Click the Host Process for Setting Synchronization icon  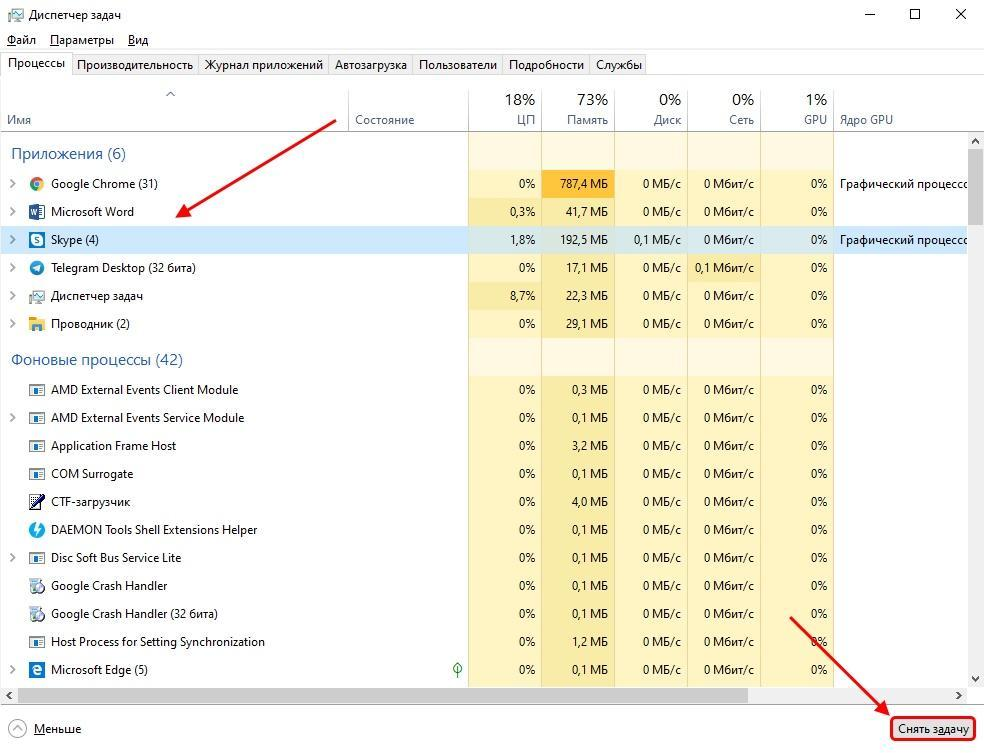(37, 643)
